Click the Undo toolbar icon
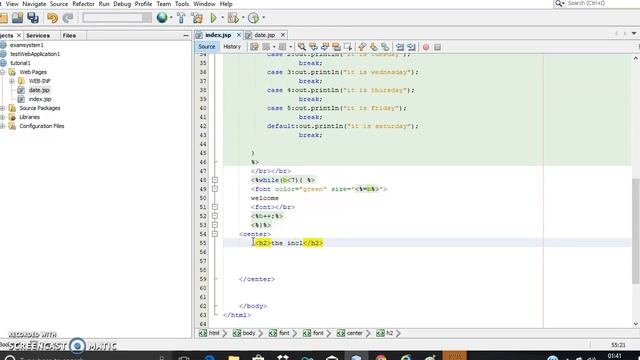The image size is (640, 360). (52, 18)
